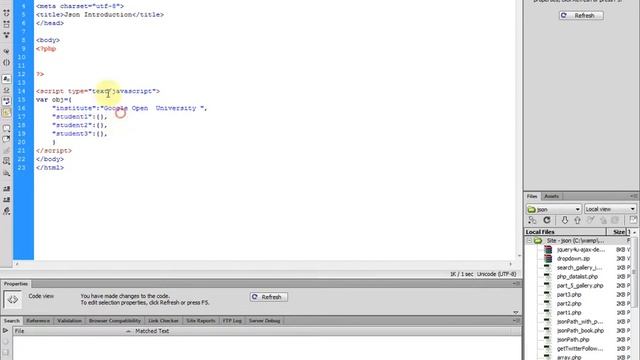Click the Indent Code icon

[7, 189]
